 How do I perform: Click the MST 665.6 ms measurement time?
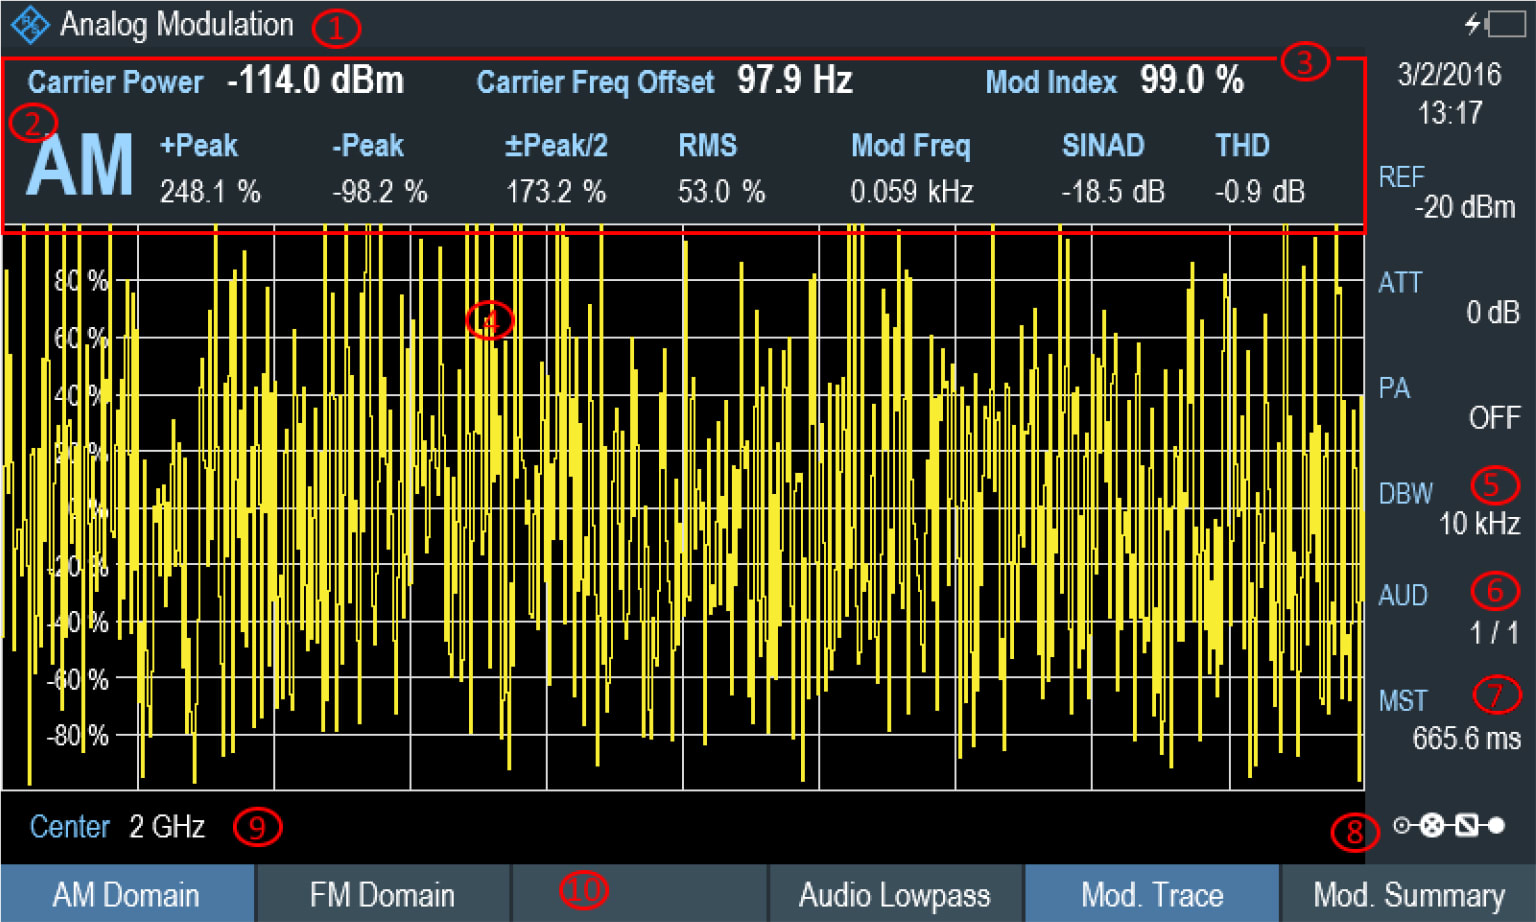coord(1448,719)
